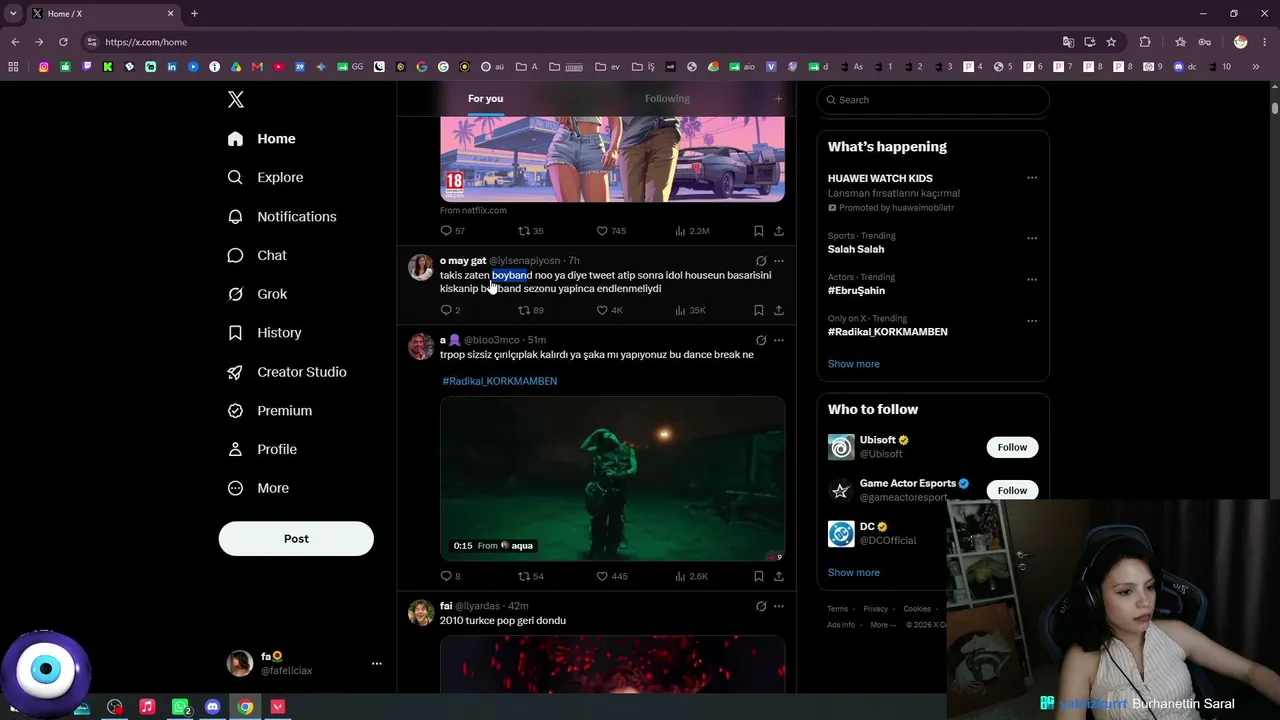
Task: Show more under What's happening
Action: tap(854, 364)
